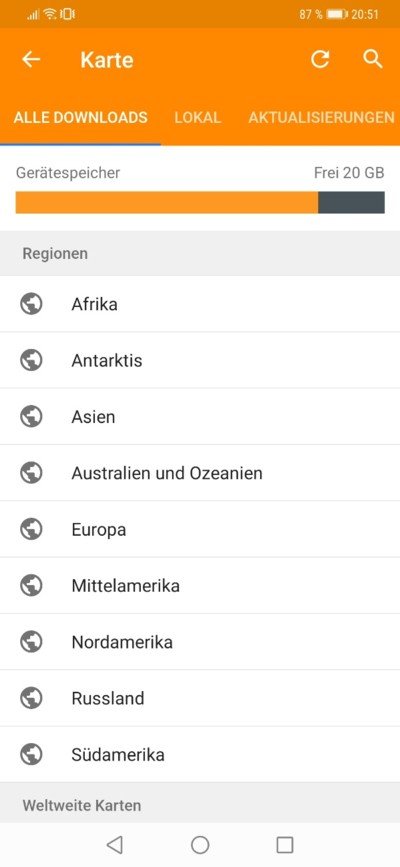
Task: Switch to the AKTUALISIERUNGEN tab
Action: tap(321, 118)
